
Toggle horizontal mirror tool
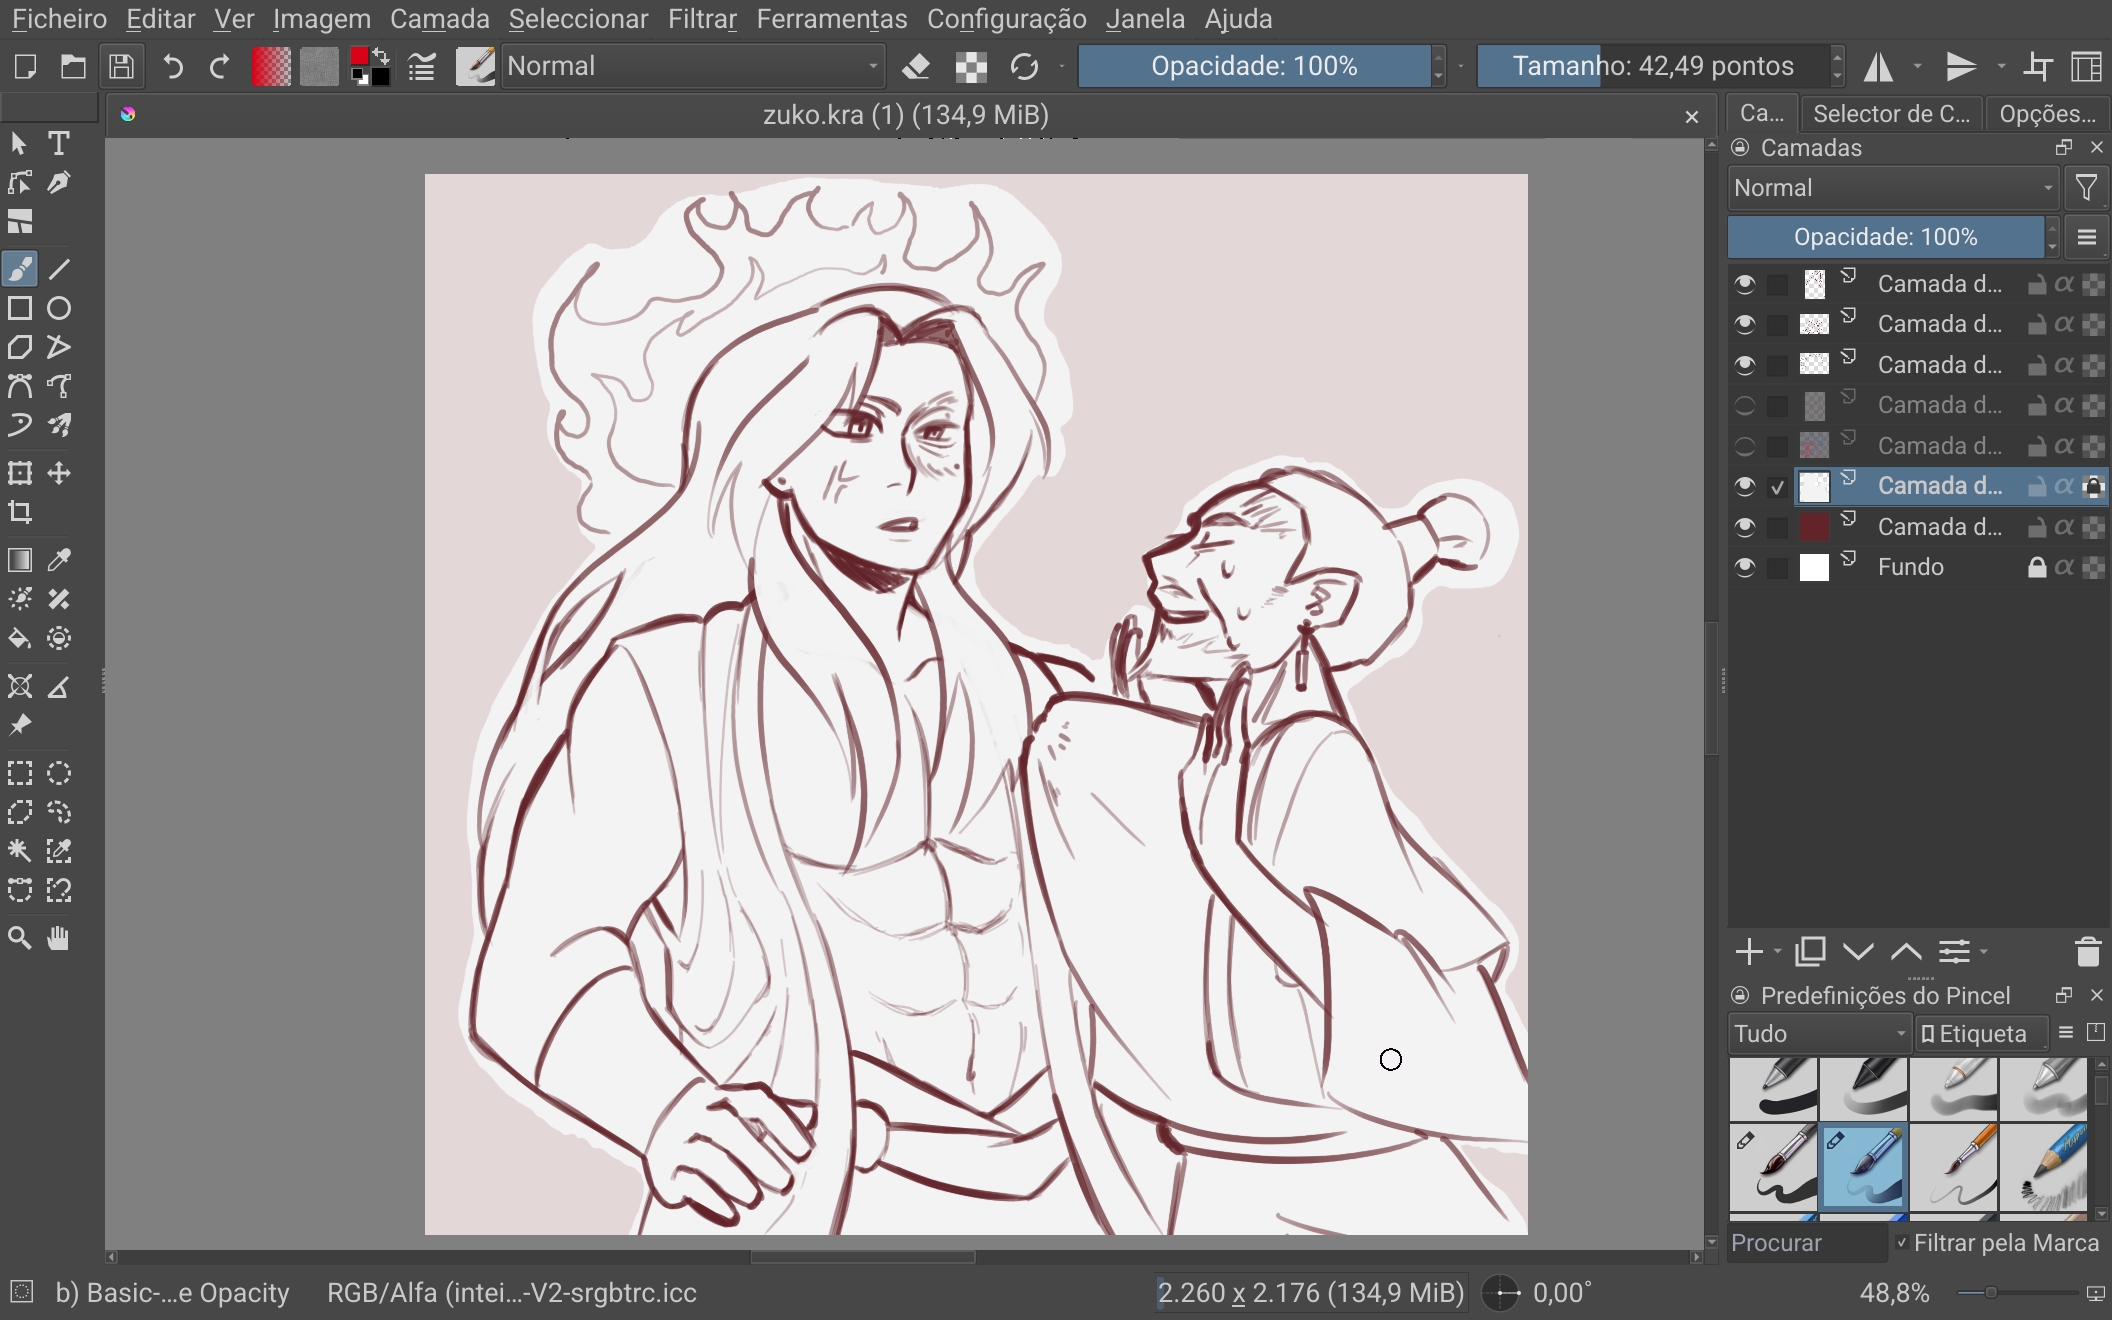(x=1879, y=67)
